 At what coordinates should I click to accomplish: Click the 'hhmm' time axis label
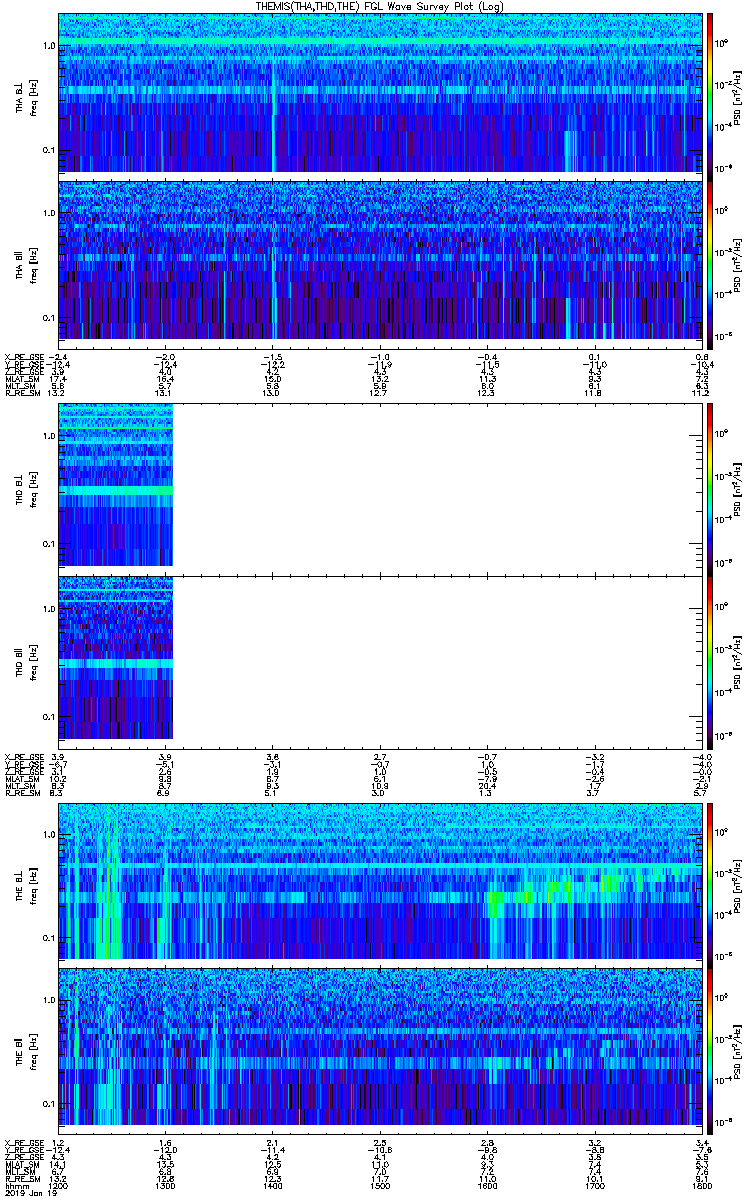17,1186
